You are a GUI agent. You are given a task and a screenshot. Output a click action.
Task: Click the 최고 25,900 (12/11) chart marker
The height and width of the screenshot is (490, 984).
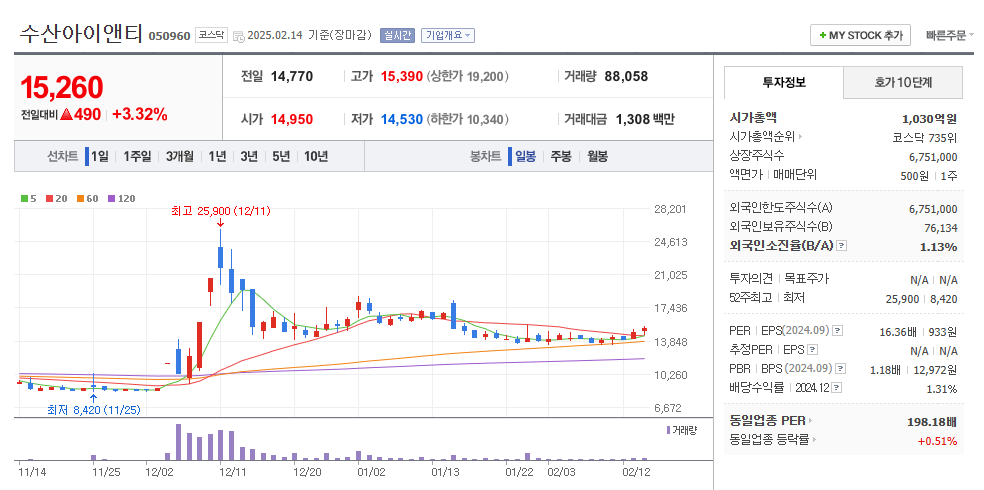pyautogui.click(x=220, y=211)
